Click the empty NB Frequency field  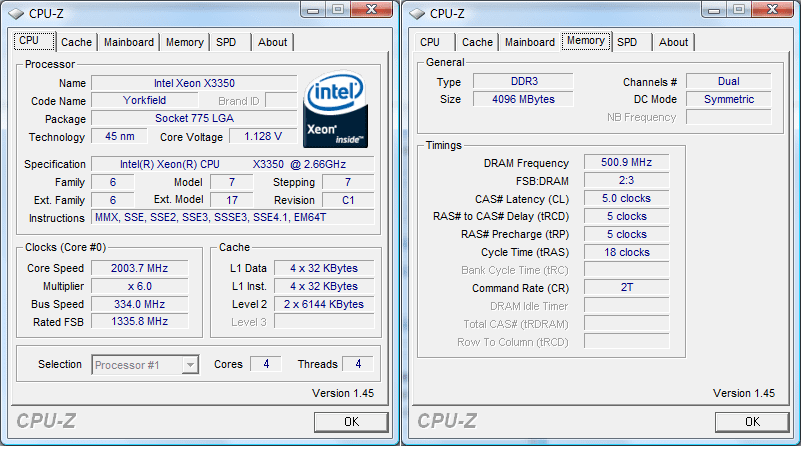(729, 117)
